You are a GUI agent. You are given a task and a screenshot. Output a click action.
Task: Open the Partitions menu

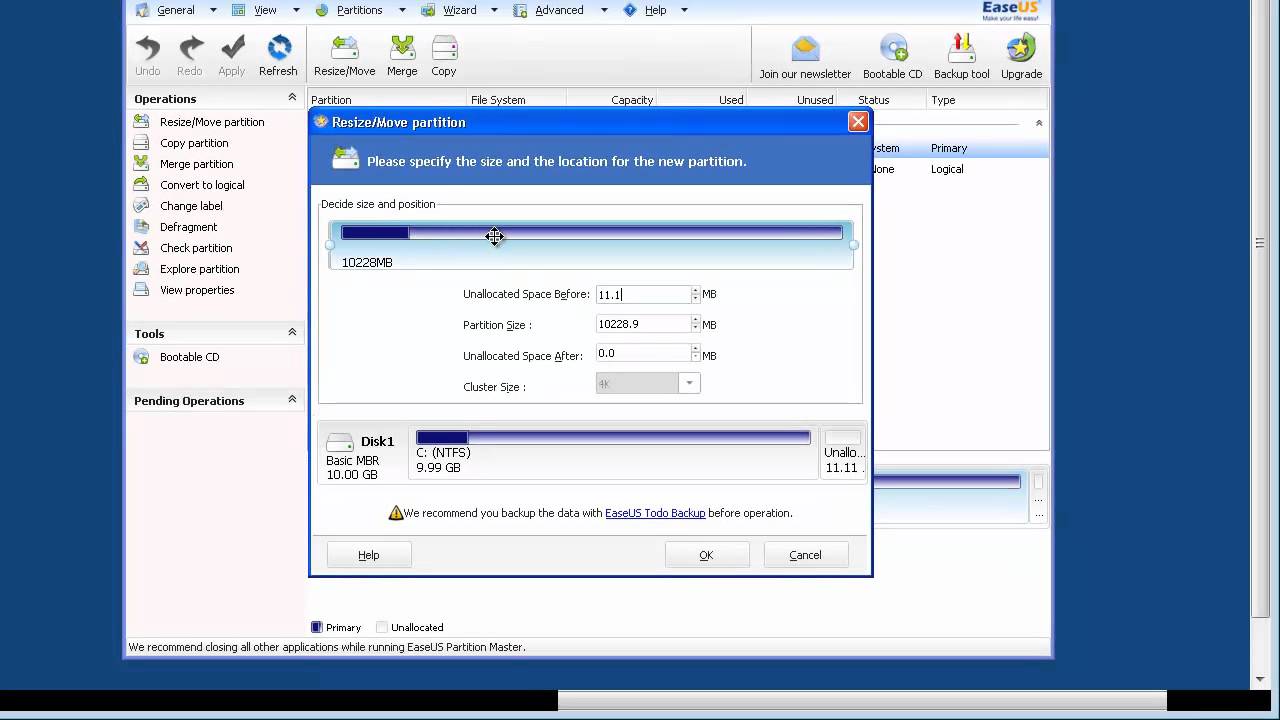tap(360, 10)
